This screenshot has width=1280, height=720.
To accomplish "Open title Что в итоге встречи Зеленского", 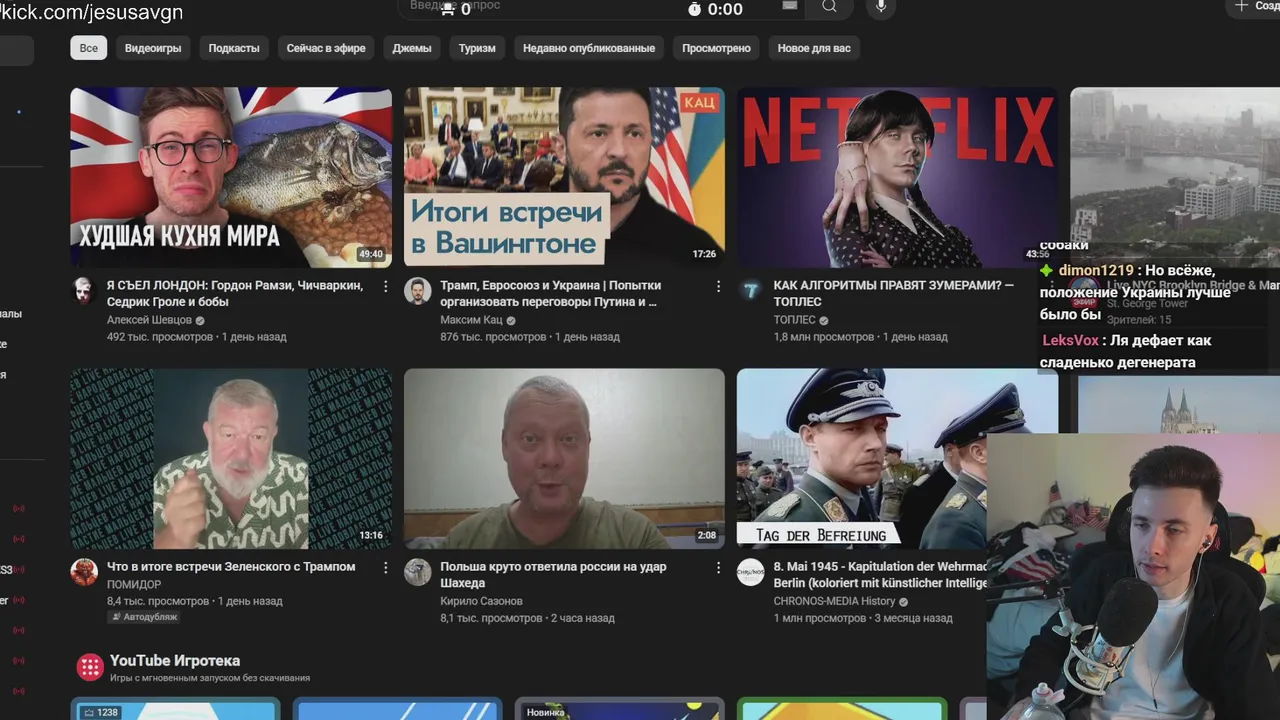I will pyautogui.click(x=231, y=566).
